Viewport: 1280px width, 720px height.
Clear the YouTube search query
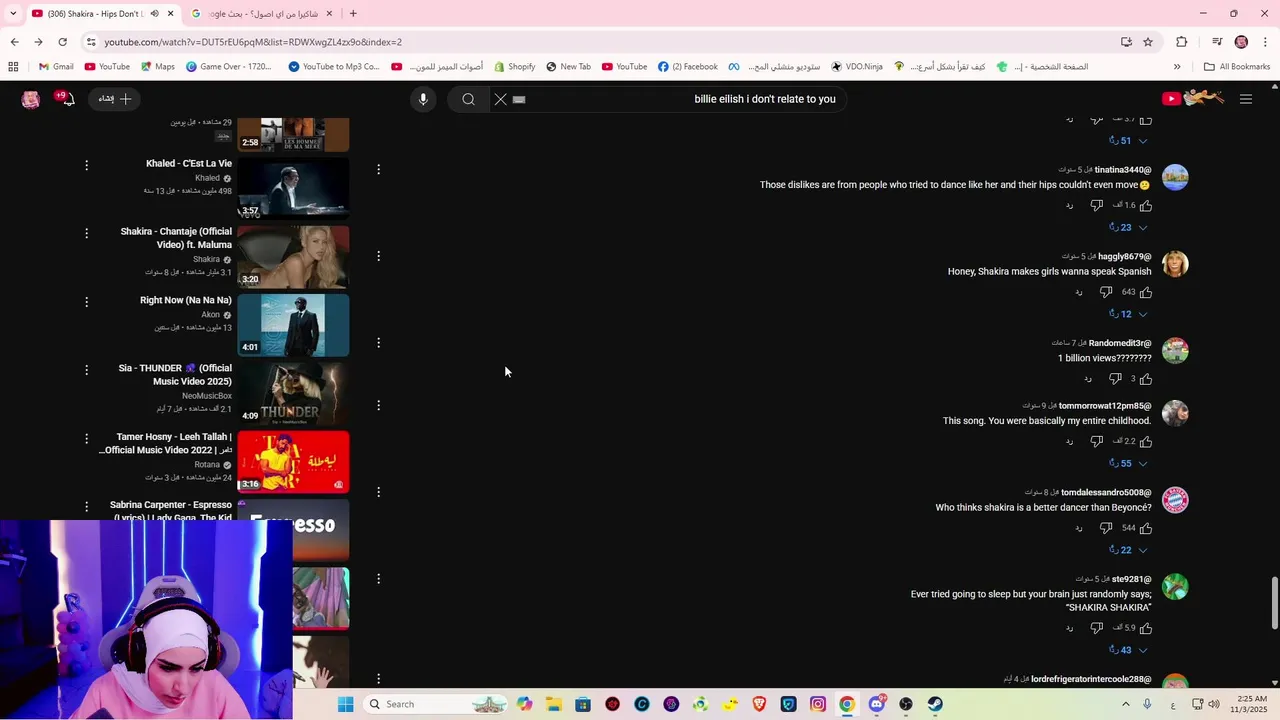[501, 99]
